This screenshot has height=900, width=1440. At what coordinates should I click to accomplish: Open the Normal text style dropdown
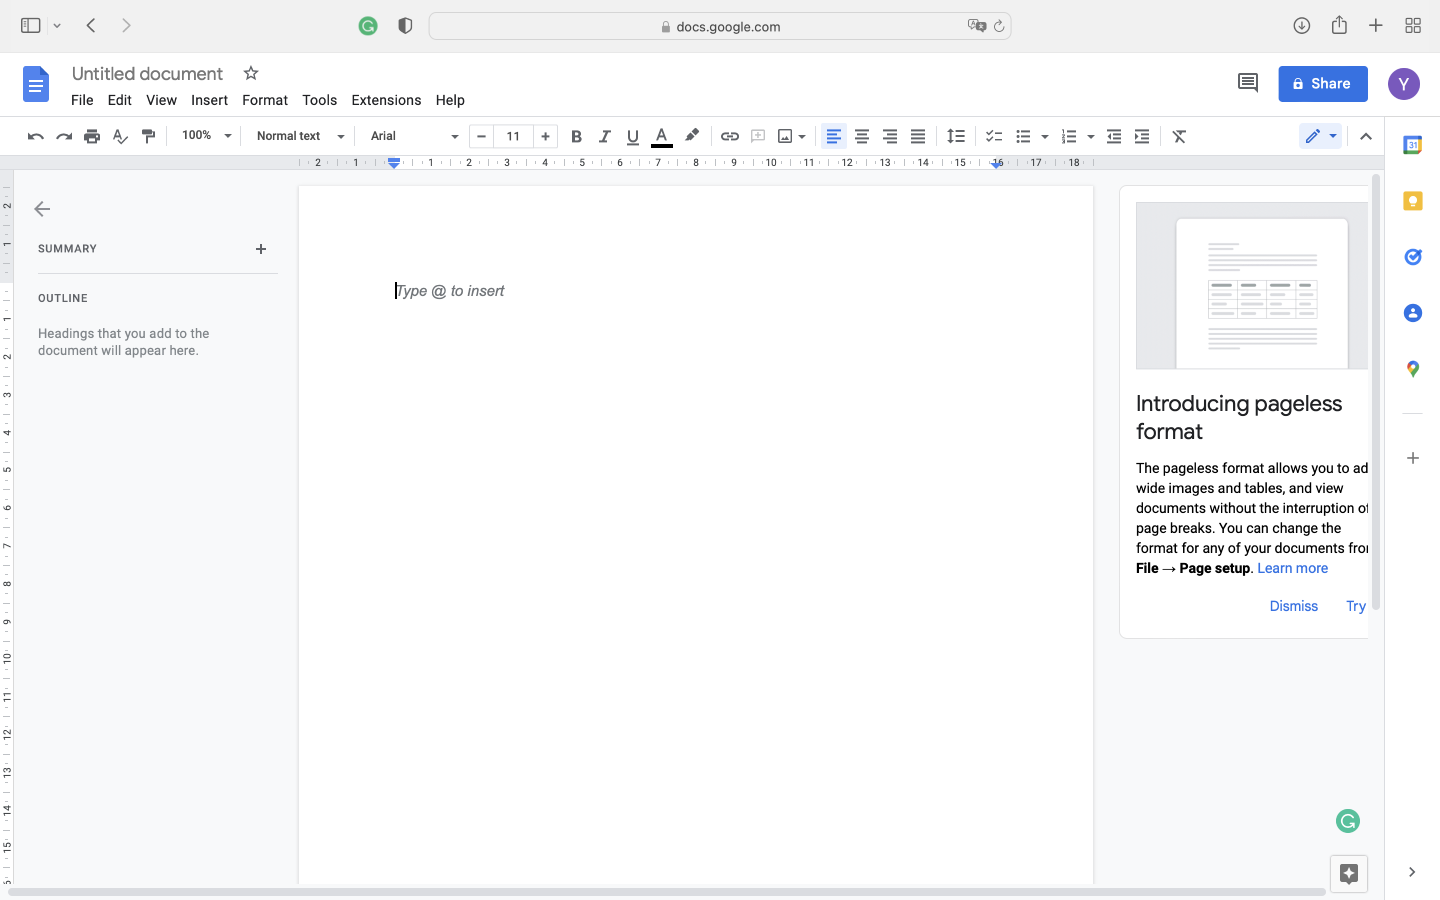click(x=300, y=136)
